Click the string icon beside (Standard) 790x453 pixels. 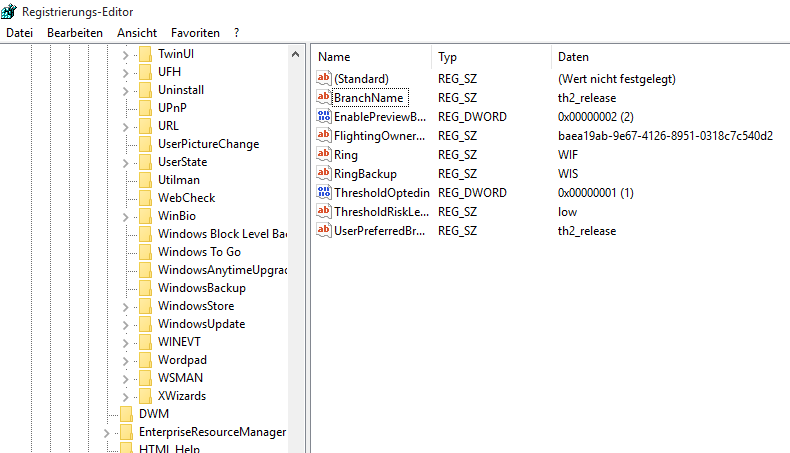323,78
